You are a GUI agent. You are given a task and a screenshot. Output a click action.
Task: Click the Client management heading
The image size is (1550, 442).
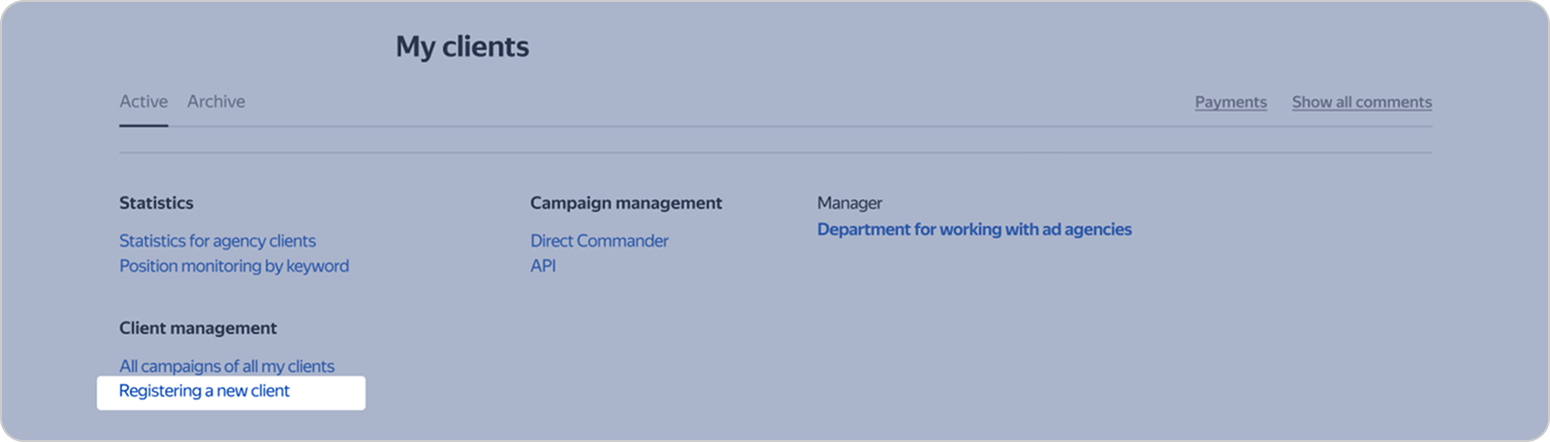click(198, 328)
